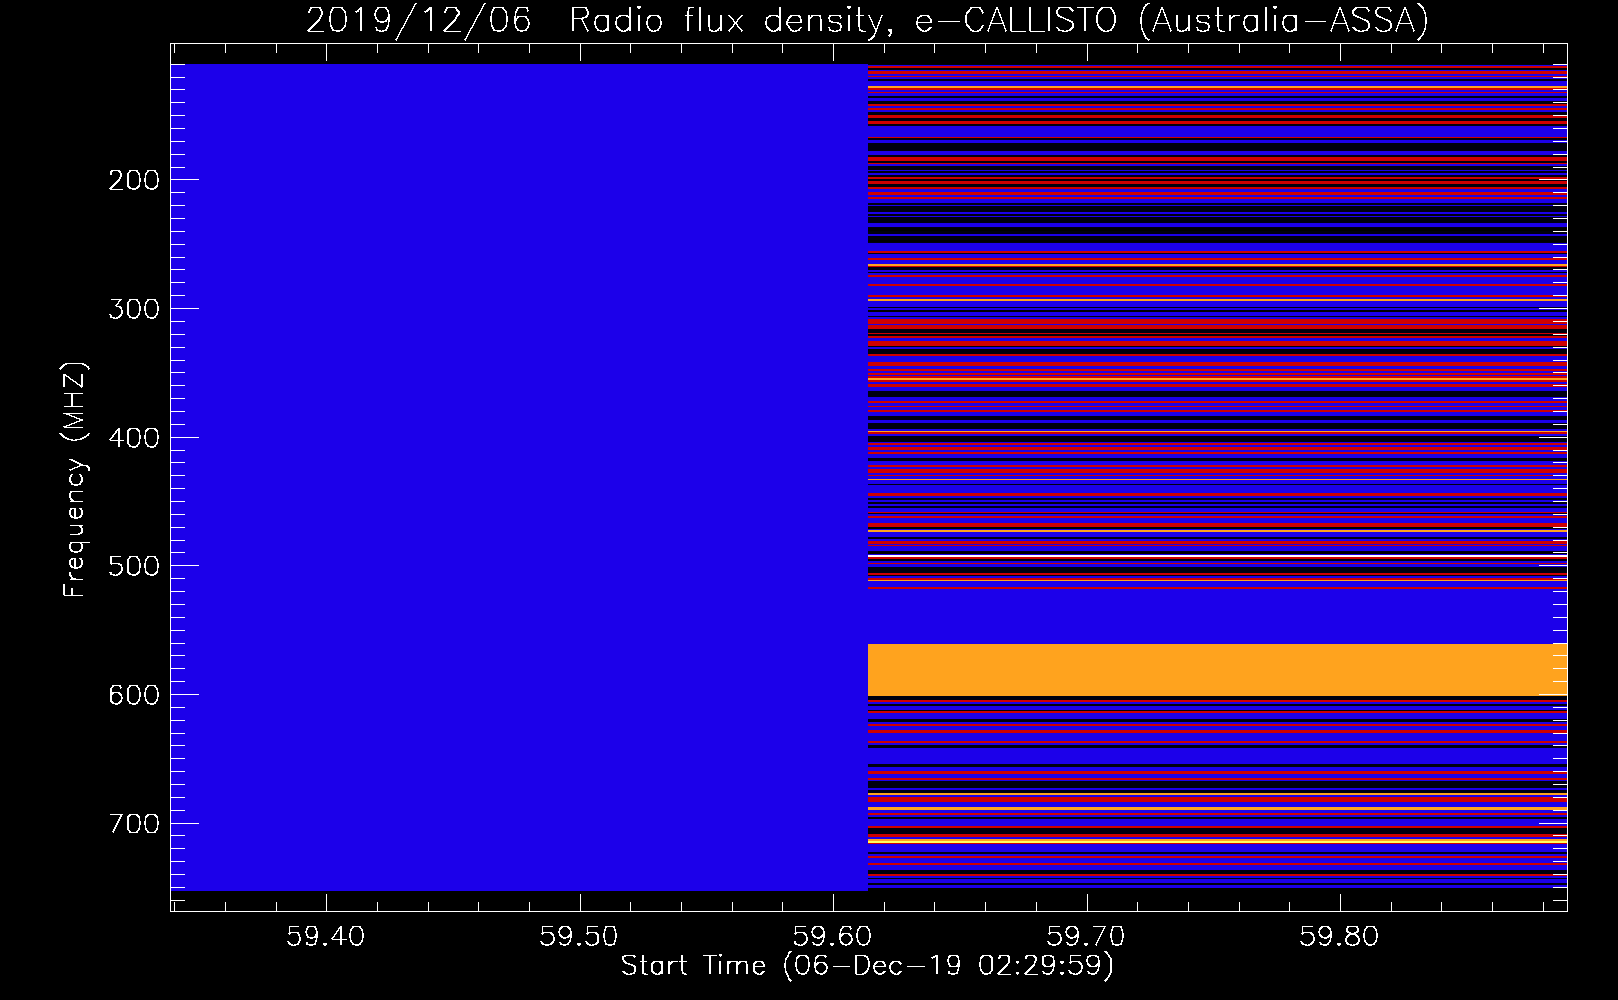The image size is (1618, 1000).
Task: Click the 200 frequency tick label
Action: coord(134,180)
